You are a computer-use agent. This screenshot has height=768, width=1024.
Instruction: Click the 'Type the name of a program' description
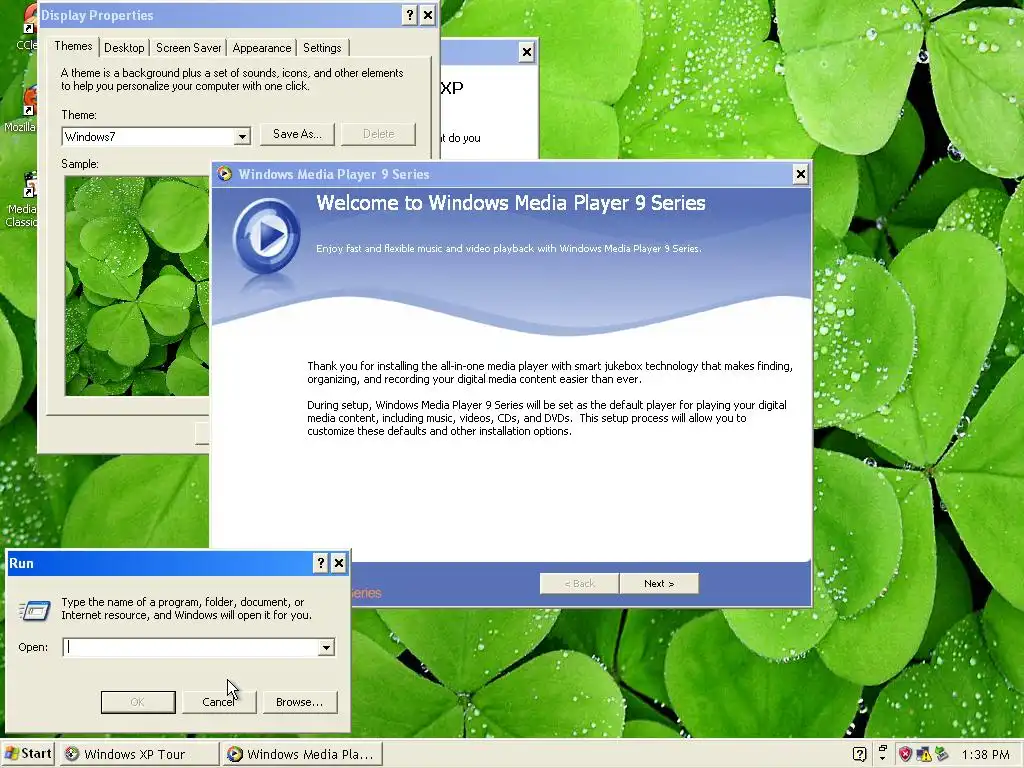tap(187, 609)
